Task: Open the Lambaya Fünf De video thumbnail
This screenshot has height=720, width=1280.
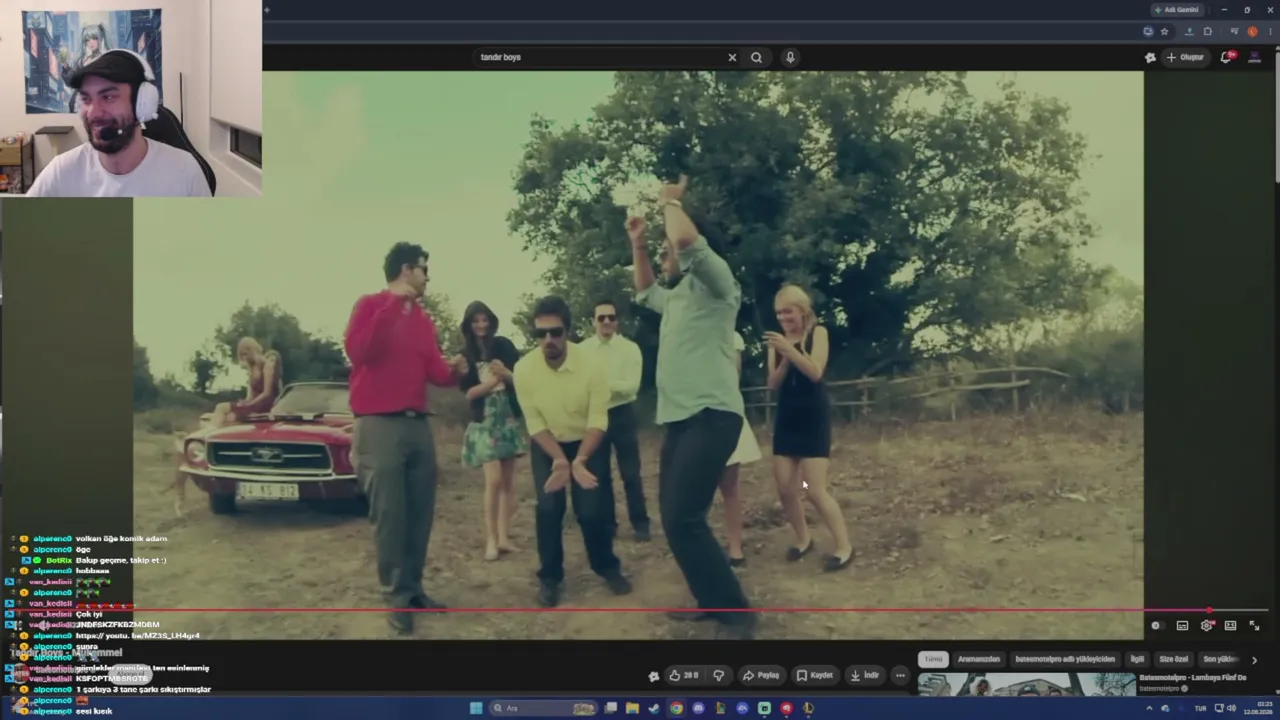Action: coord(1026,684)
